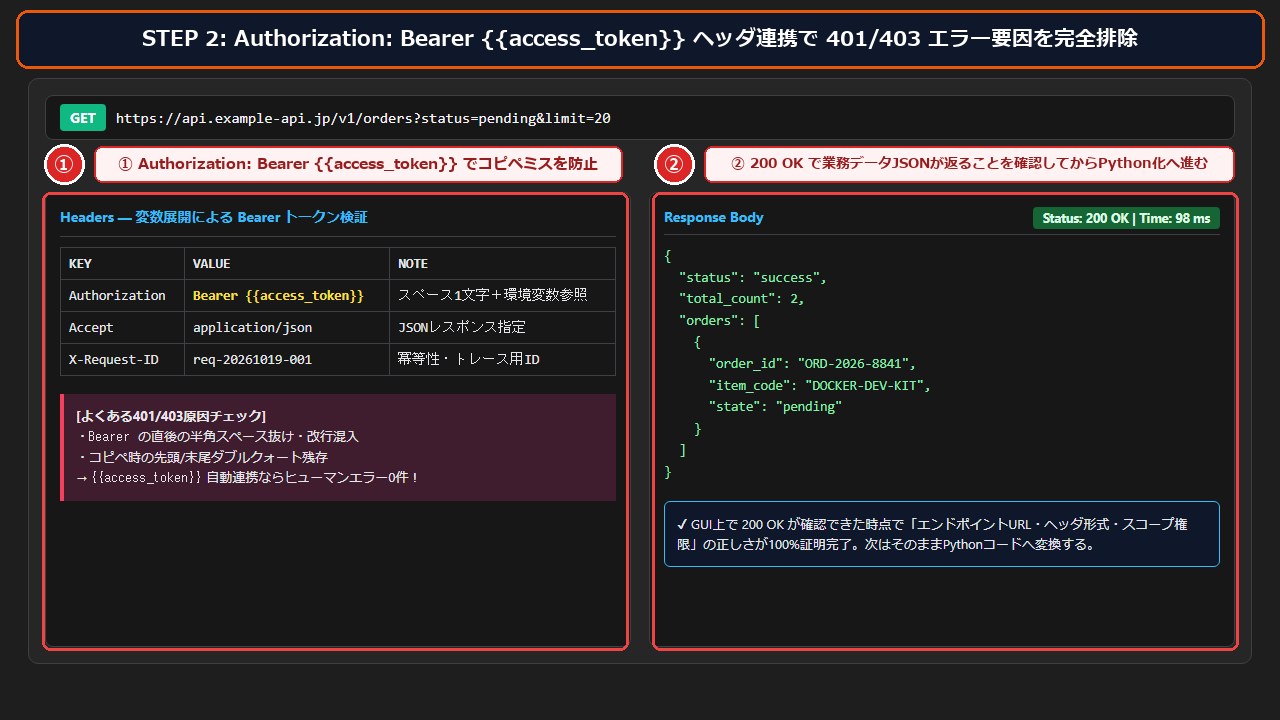
Task: Click the line 'ヒューマンエラー0件！'
Action: [x=248, y=478]
